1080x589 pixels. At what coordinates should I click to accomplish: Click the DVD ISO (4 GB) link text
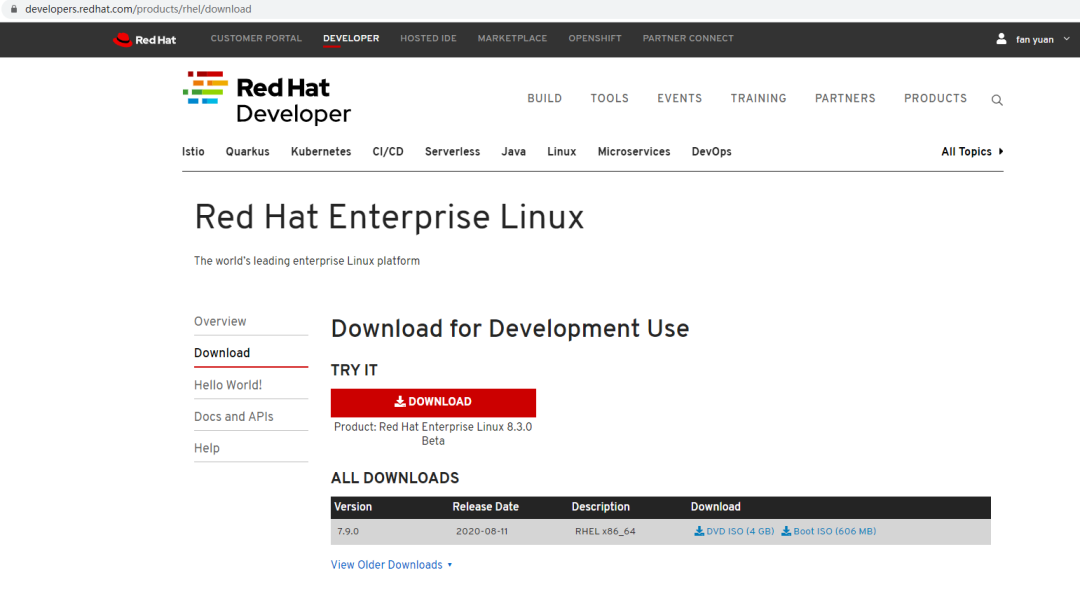coord(740,531)
